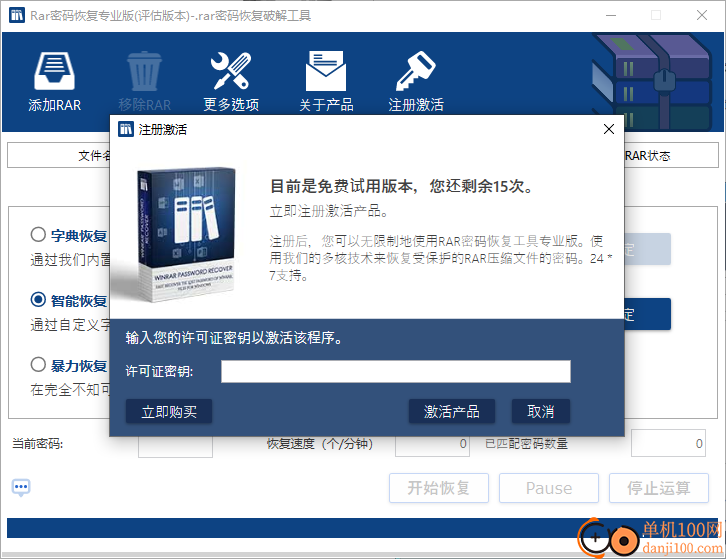Select the 字典恢复 radio option
This screenshot has width=726, height=559.
tap(38, 234)
